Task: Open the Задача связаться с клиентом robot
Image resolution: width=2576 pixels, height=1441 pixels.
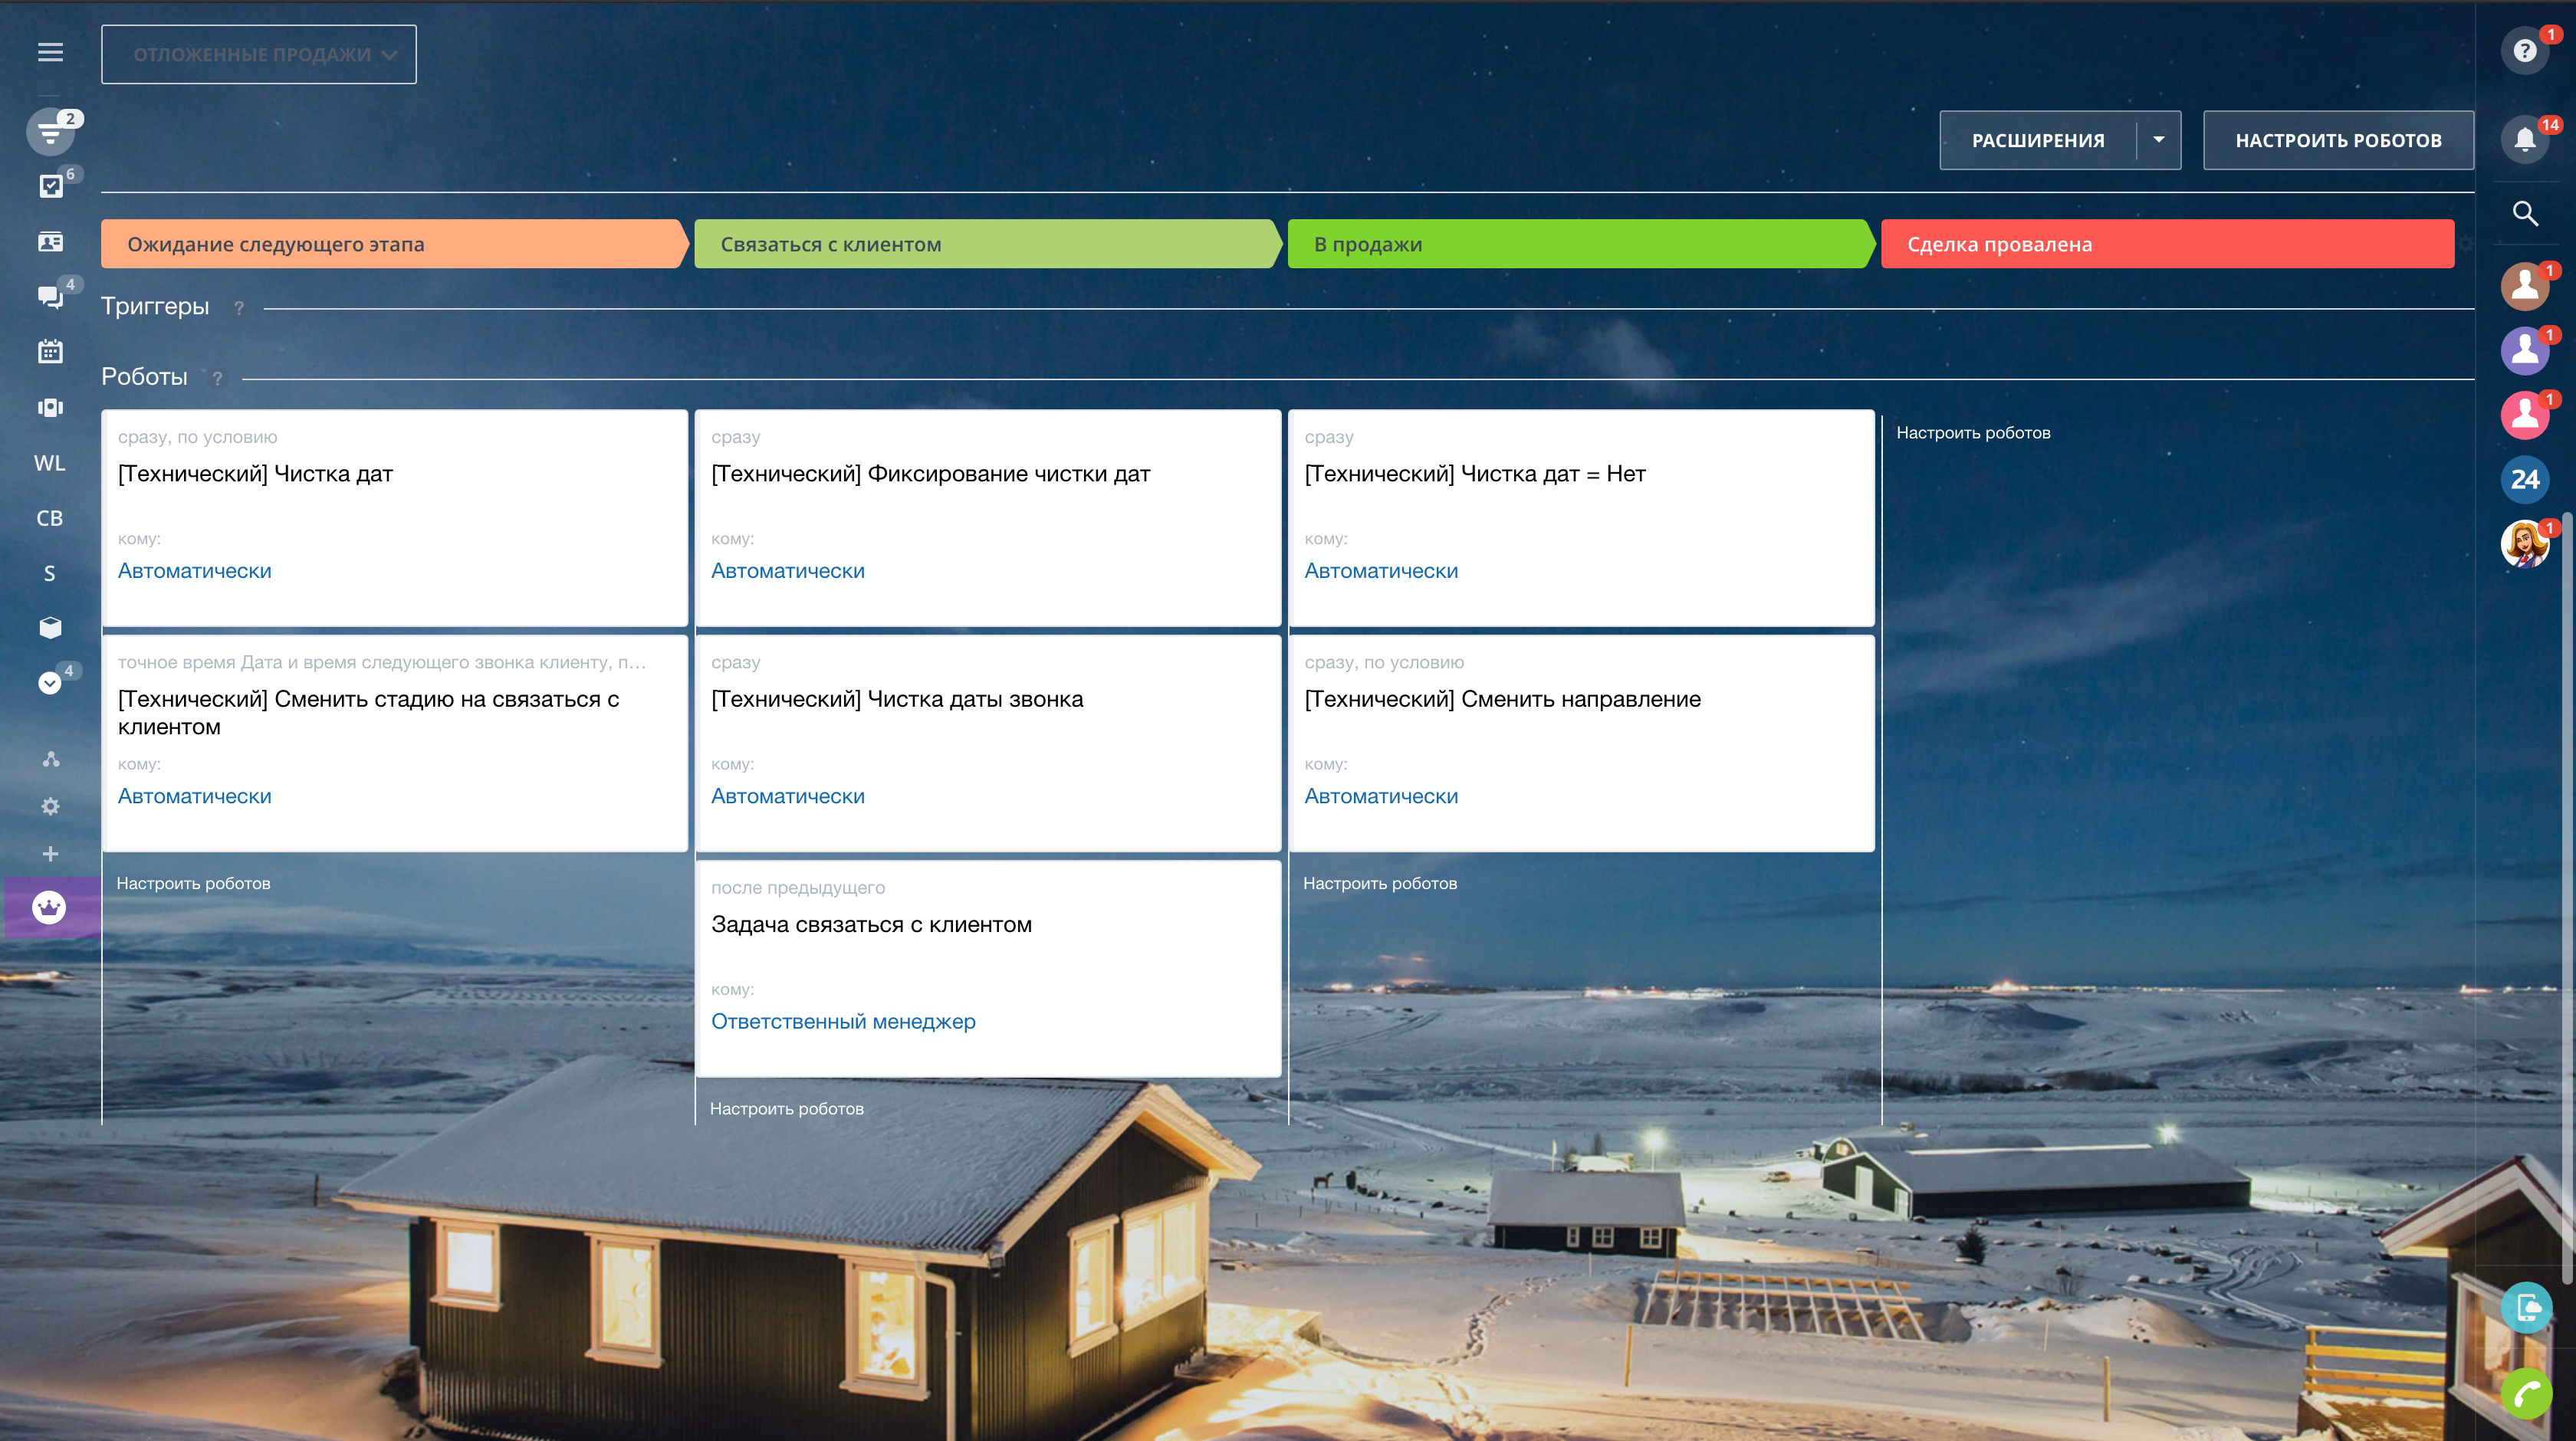Action: [x=871, y=924]
